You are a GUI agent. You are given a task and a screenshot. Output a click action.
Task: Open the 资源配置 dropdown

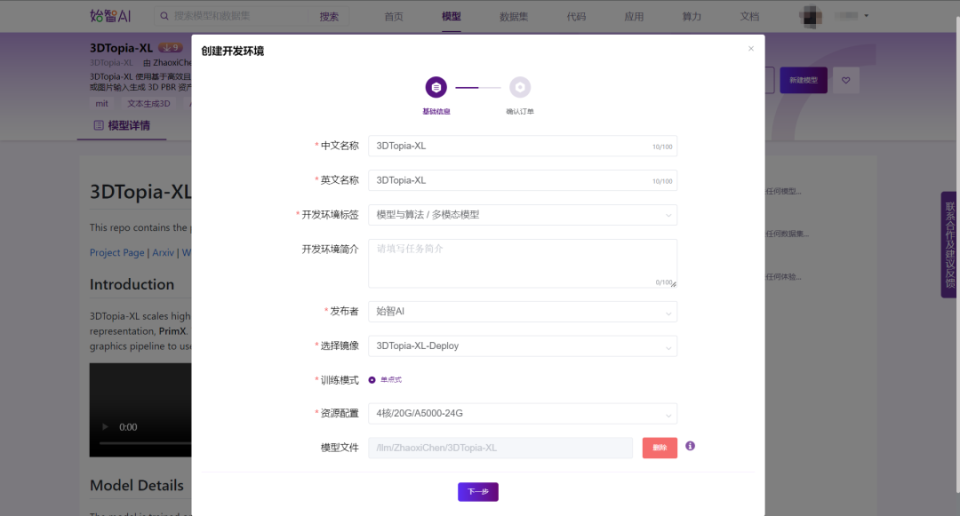(522, 413)
